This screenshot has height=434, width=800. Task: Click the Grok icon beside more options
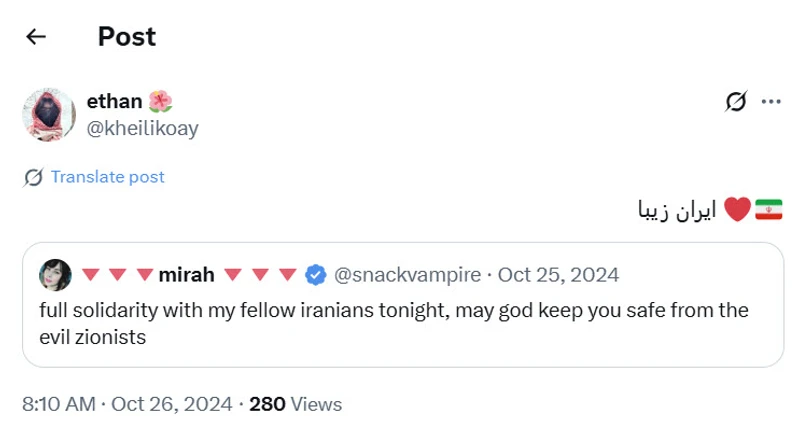(736, 101)
